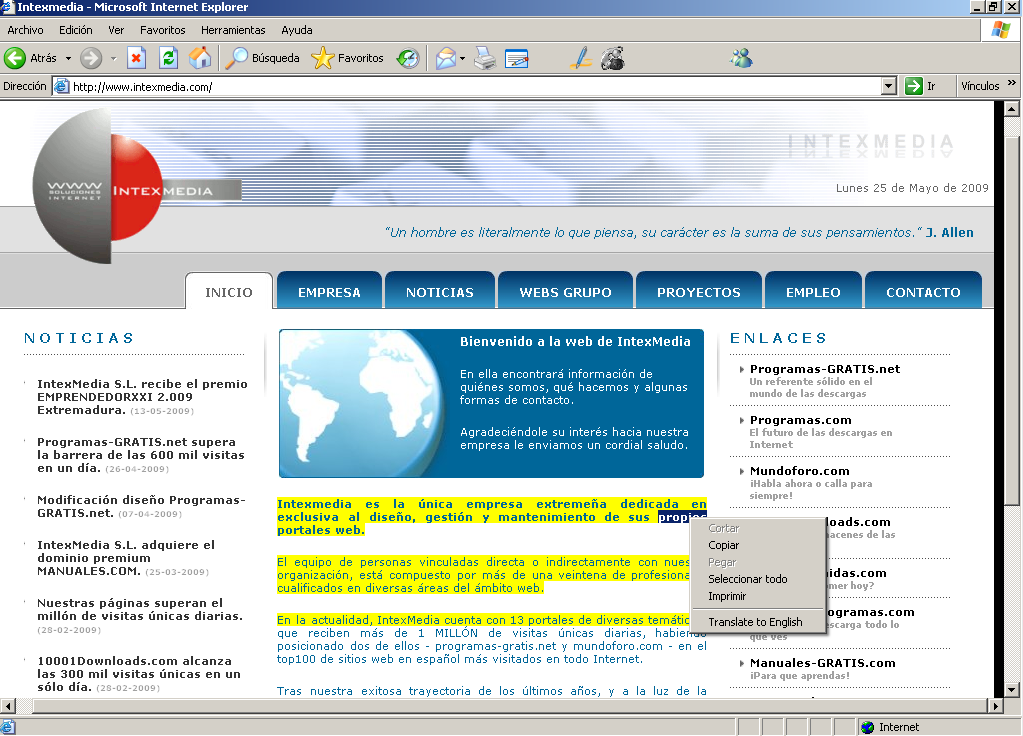Open news about premio EMPRENDEDORXXI 2.009

[x=142, y=397]
